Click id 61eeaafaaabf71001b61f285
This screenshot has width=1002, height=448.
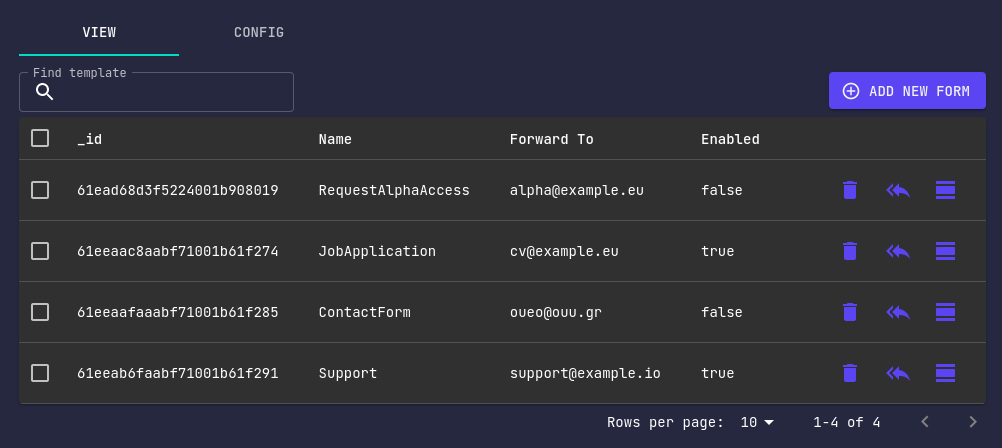click(178, 312)
